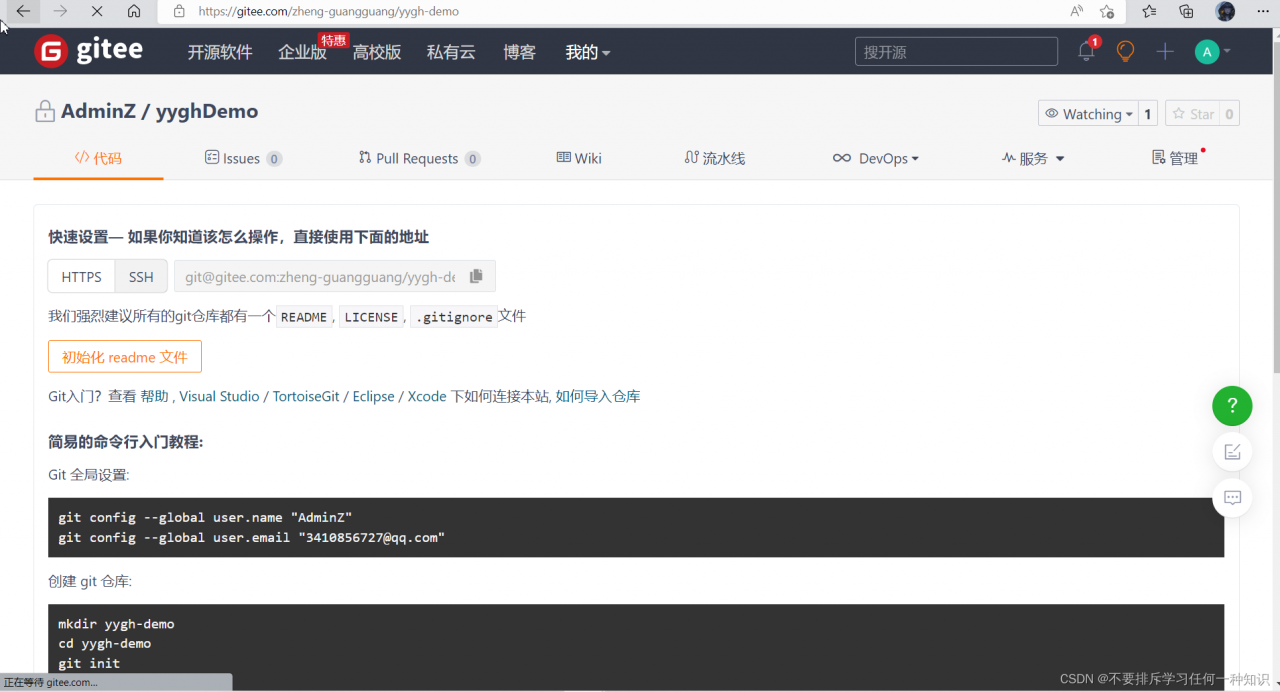Image resolution: width=1280 pixels, height=692 pixels.
Task: Open the notifications bell icon
Action: 1086,51
